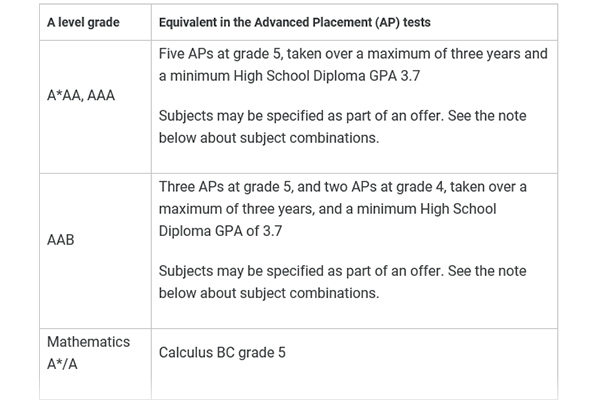Viewport: 600px width, 400px height.
Task: Click the 'A level grade' column header
Action: point(83,23)
